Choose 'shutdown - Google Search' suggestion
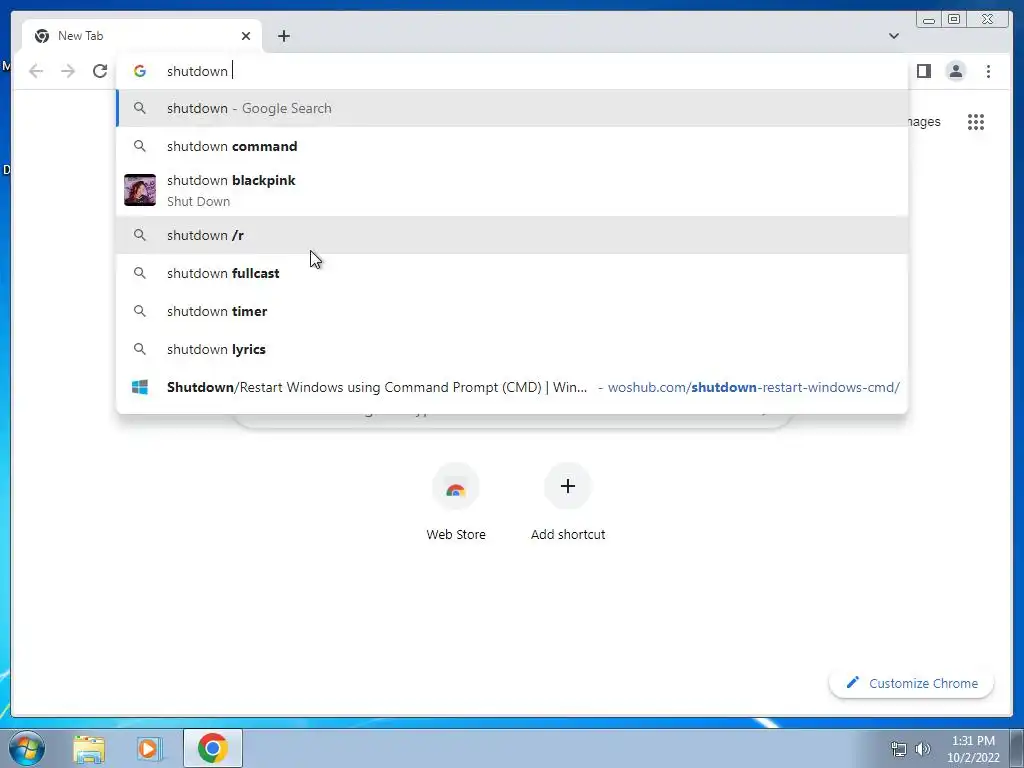Screen dimensions: 1024x768 click(512, 108)
